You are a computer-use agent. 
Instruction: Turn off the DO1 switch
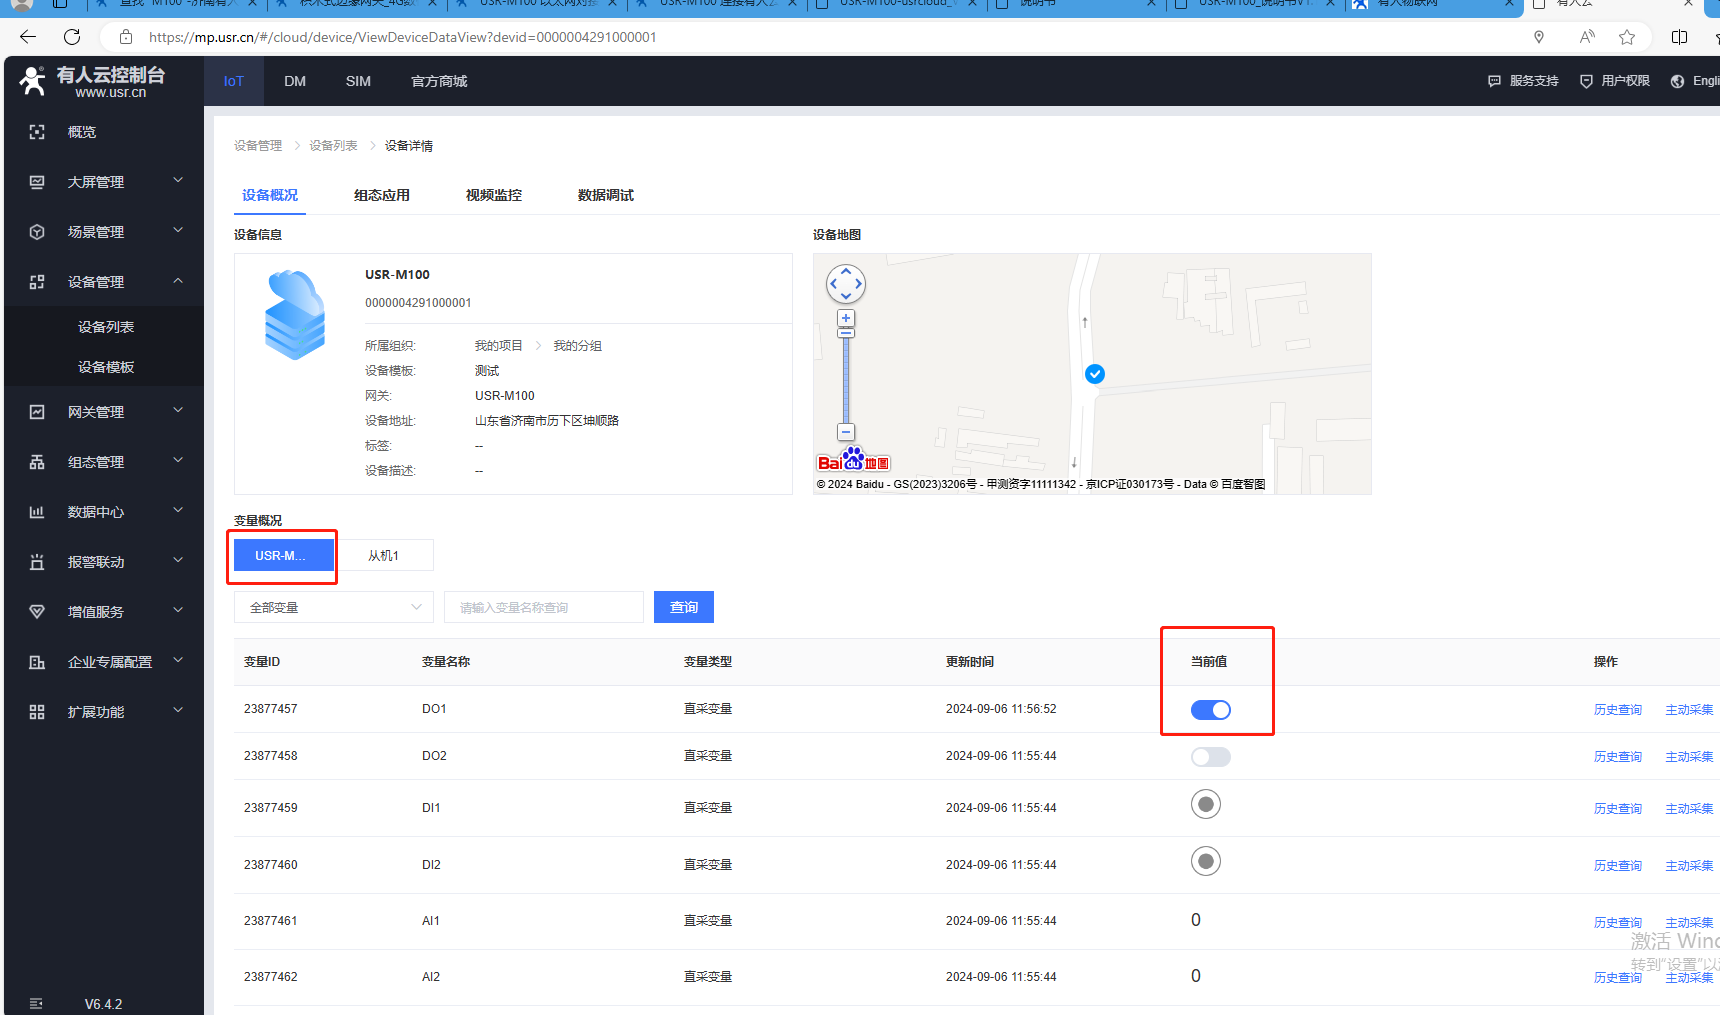(x=1210, y=710)
